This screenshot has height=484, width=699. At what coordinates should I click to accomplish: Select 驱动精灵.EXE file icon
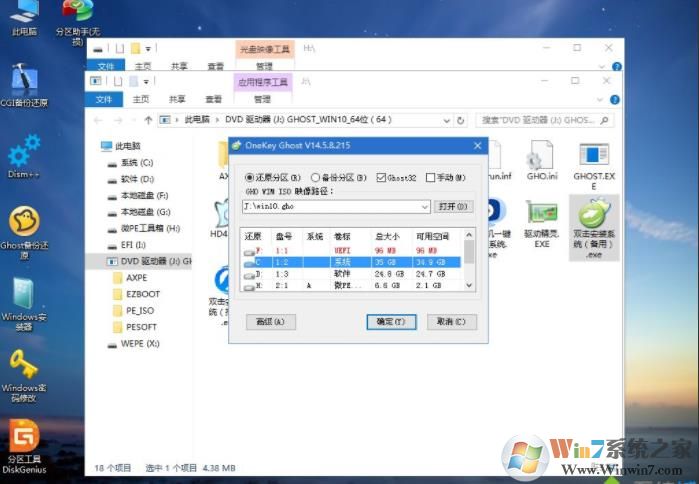[542, 224]
